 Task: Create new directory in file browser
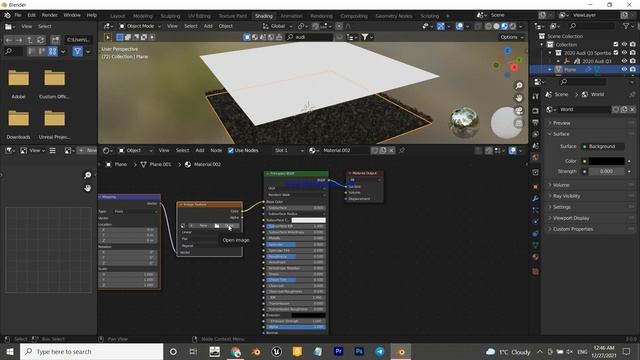click(x=55, y=40)
